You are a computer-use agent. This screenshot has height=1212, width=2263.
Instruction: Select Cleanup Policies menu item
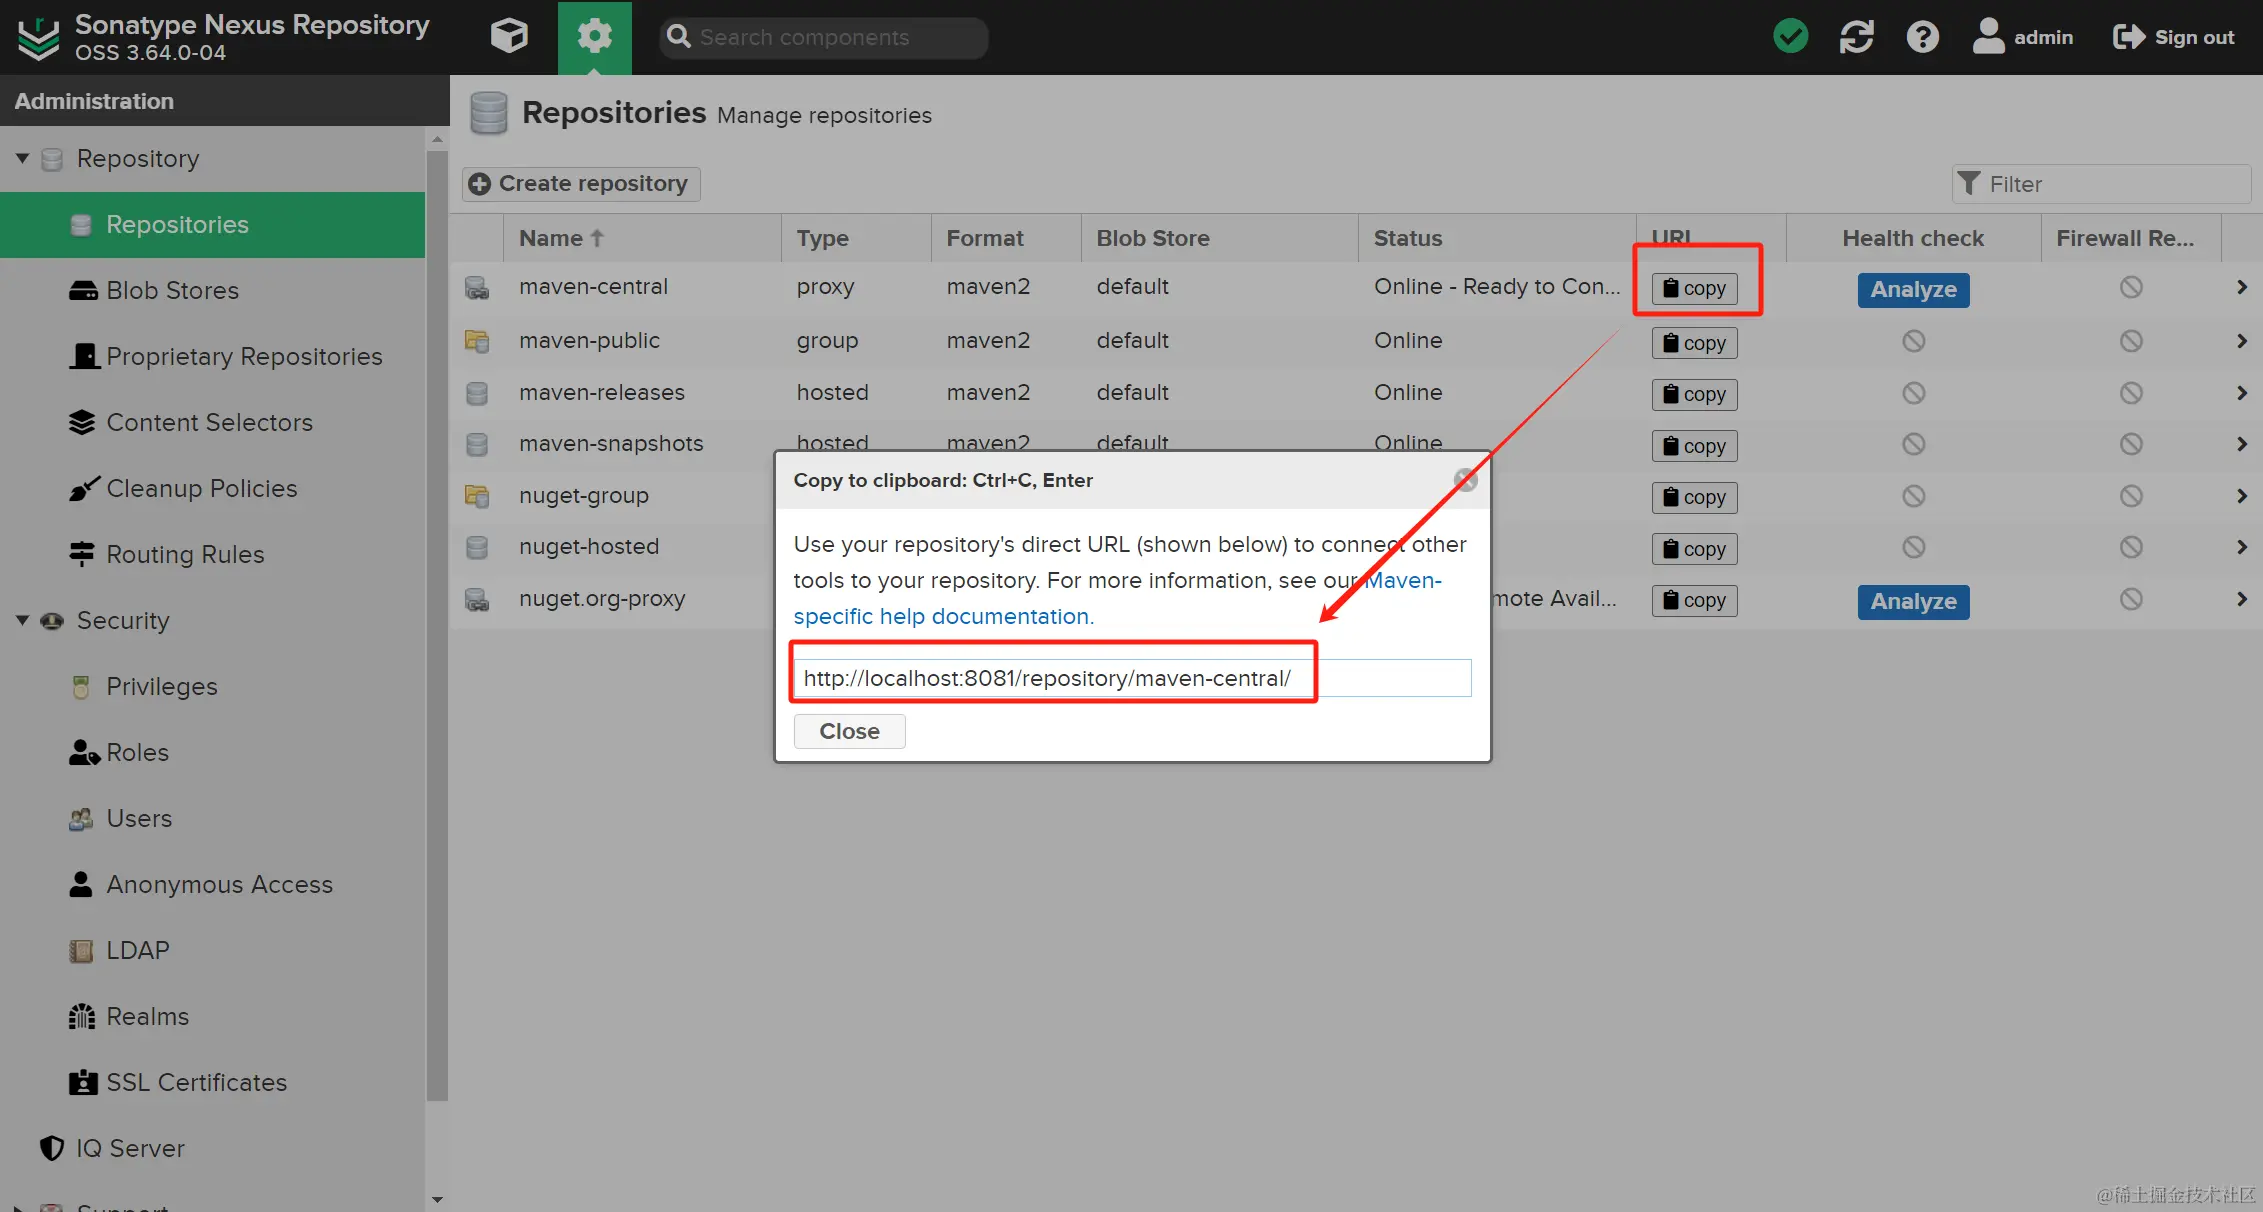(x=201, y=489)
